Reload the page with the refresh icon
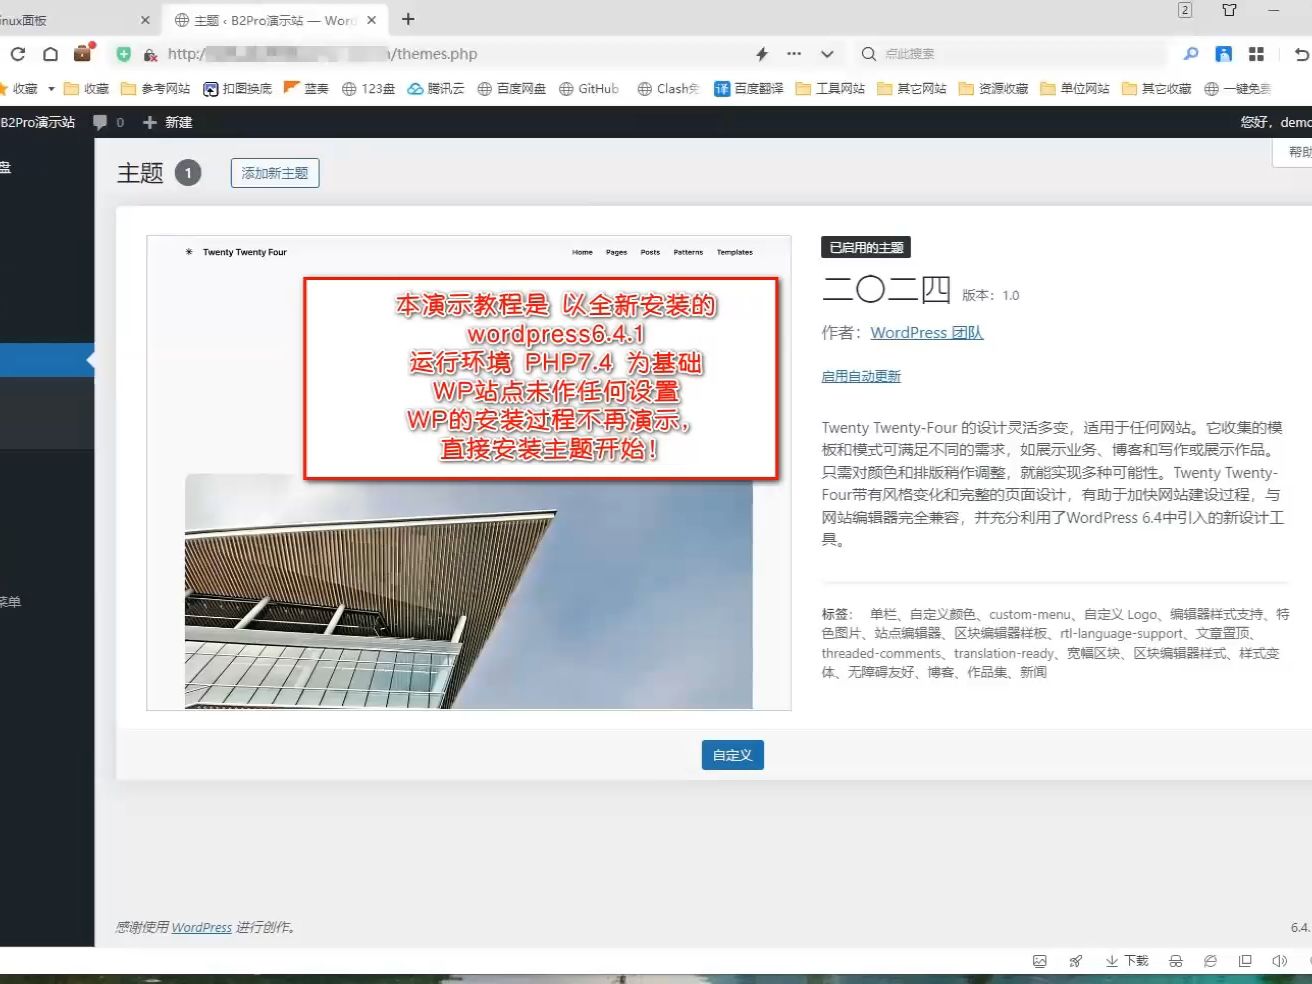 (18, 54)
